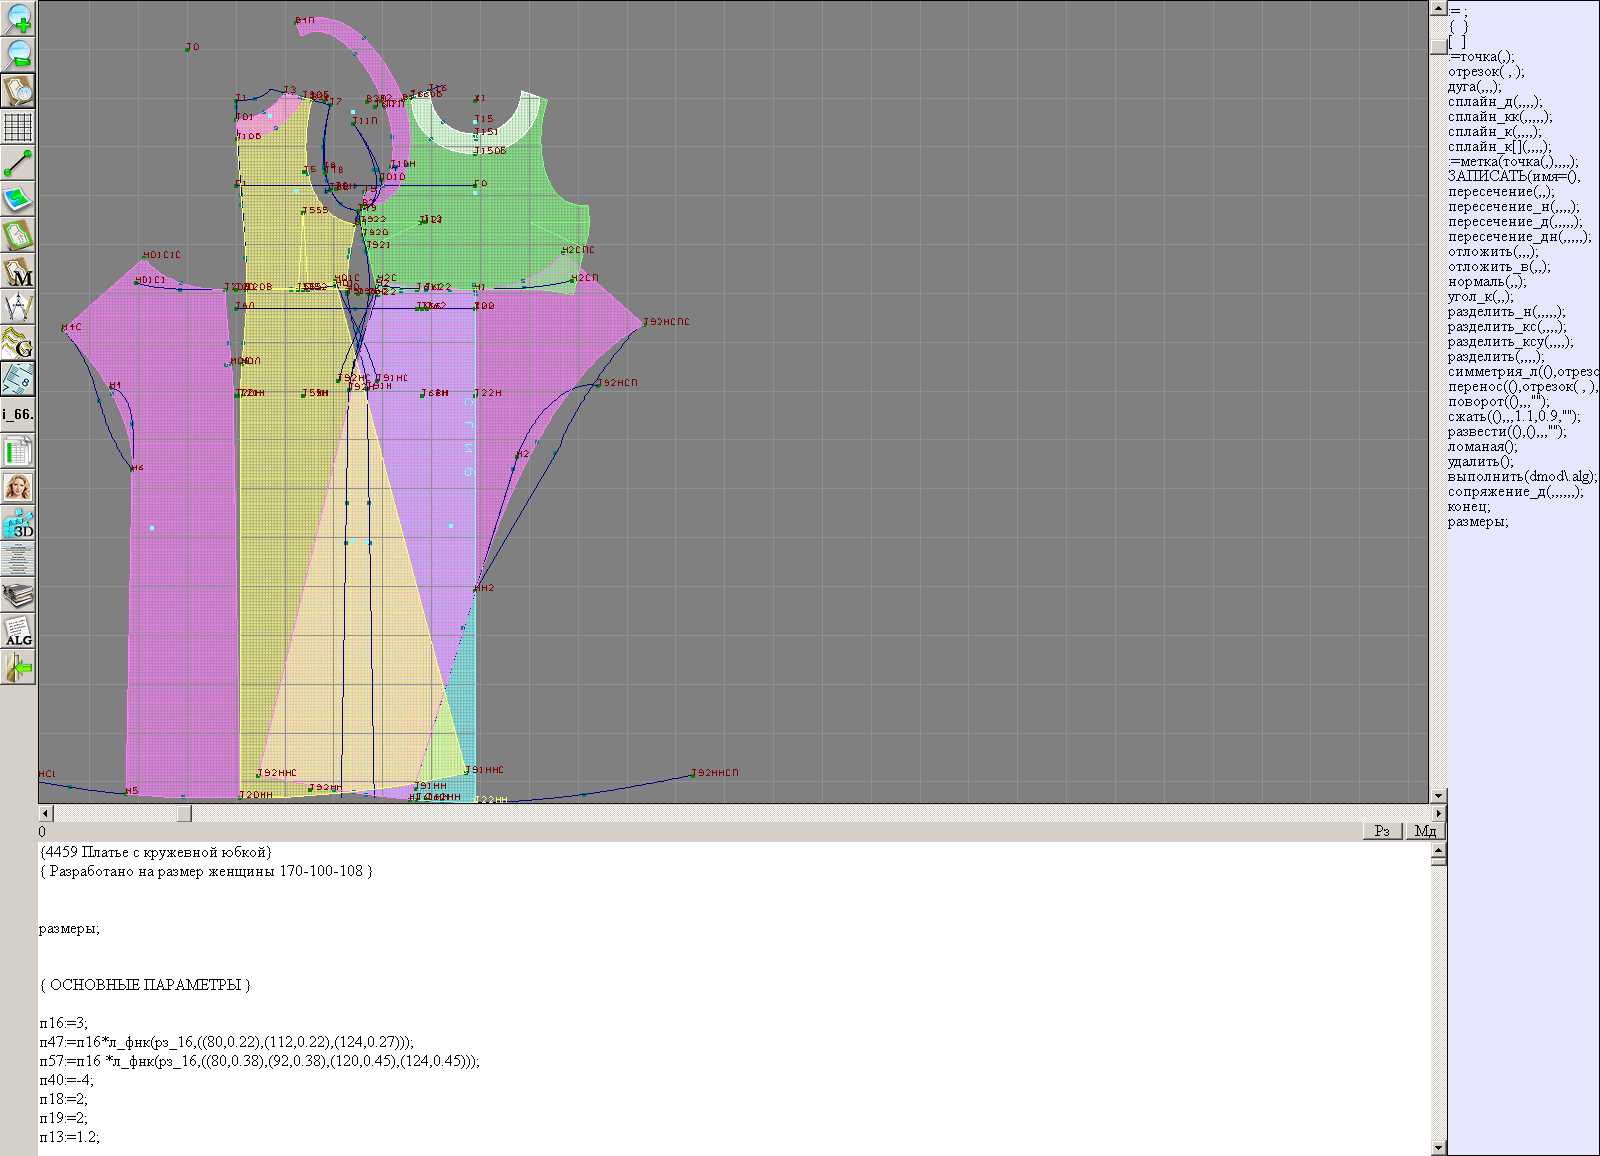Screen dimensions: 1600x1156
Task: Click the stacked books library icon
Action: click(x=18, y=596)
